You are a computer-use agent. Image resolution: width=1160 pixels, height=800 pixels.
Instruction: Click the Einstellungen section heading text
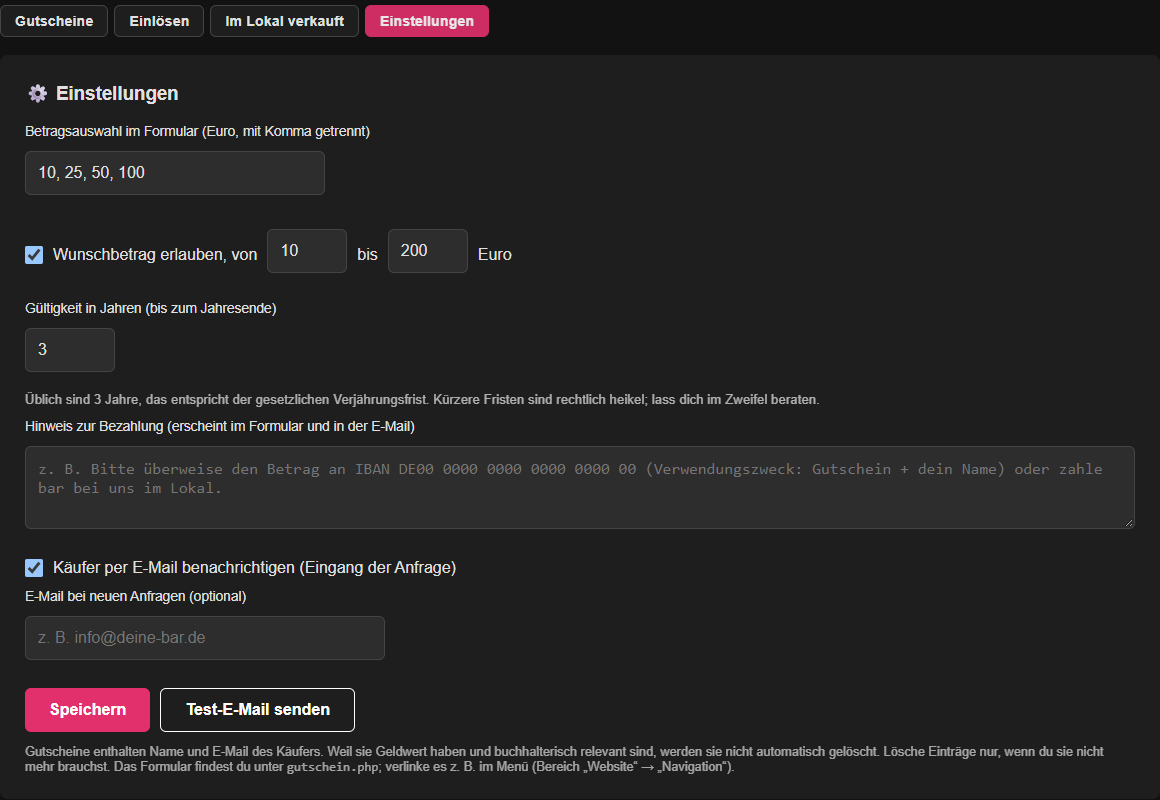tap(117, 93)
